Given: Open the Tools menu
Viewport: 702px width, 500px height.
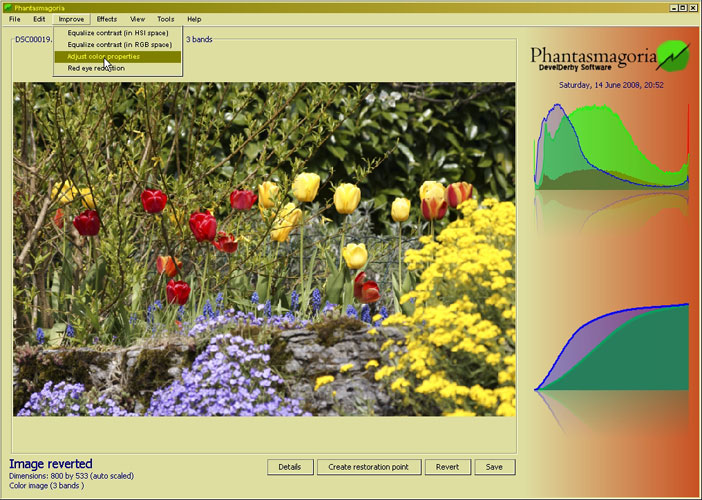Looking at the screenshot, I should click(165, 19).
